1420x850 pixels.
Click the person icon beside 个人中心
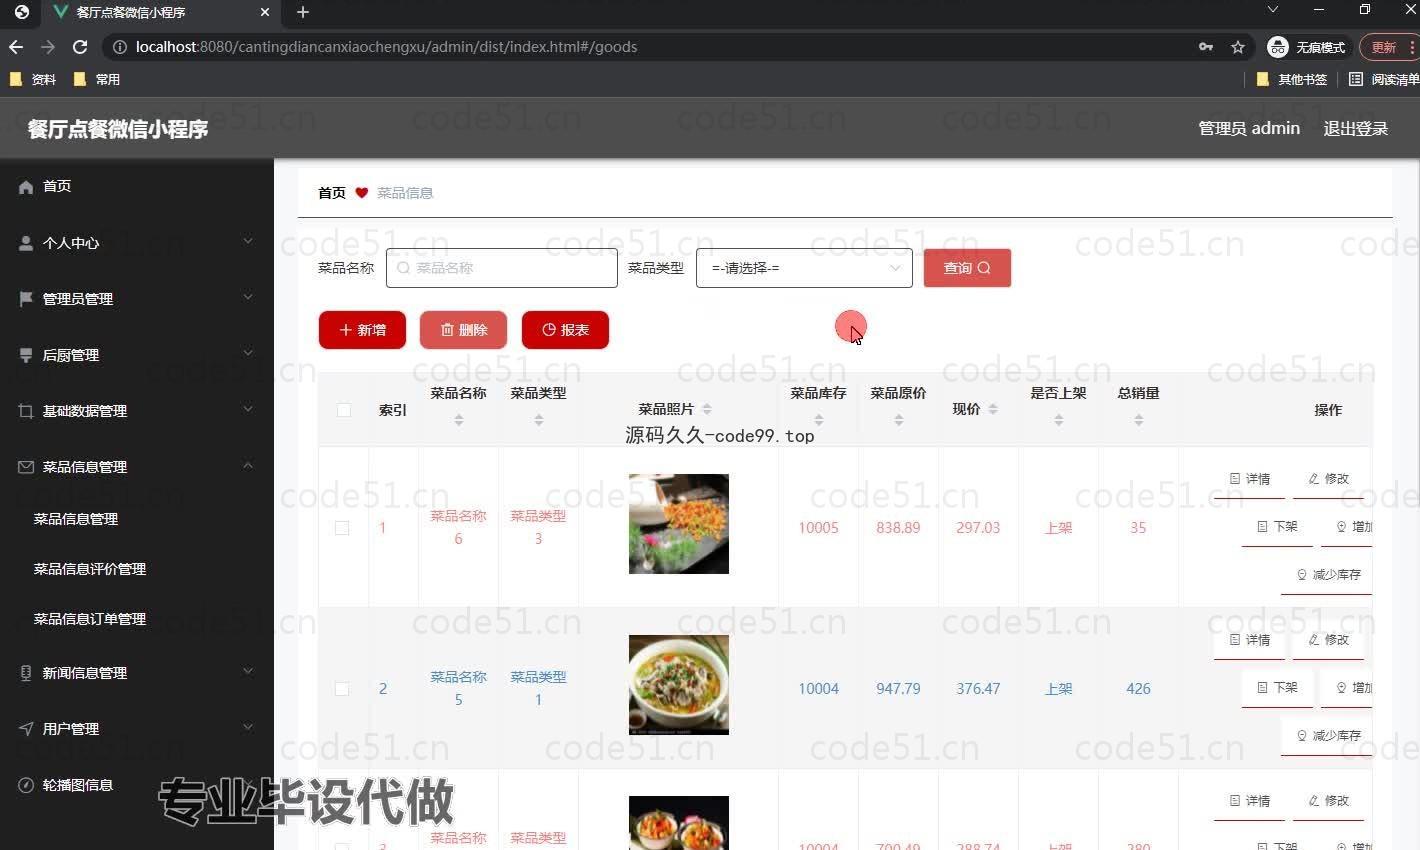pyautogui.click(x=26, y=243)
